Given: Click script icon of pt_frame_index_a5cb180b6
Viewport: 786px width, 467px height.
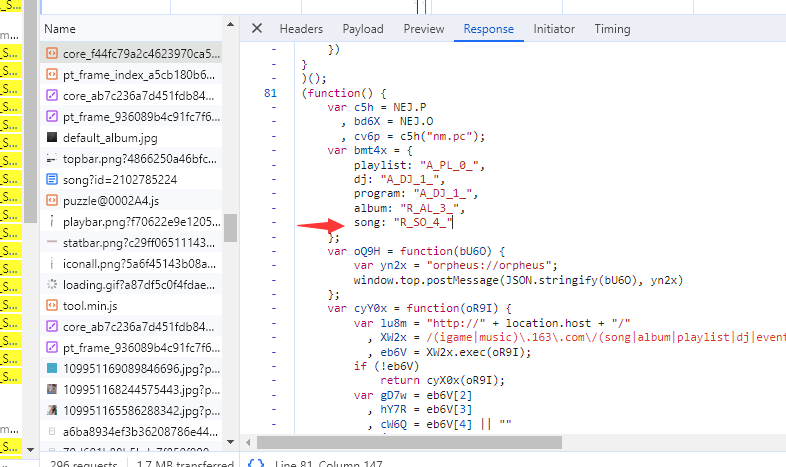Looking at the screenshot, I should (52, 74).
